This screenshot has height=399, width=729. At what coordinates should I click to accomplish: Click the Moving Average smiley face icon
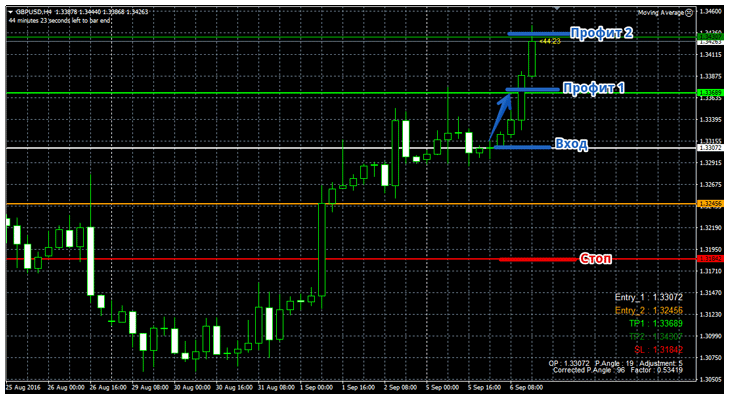(689, 13)
